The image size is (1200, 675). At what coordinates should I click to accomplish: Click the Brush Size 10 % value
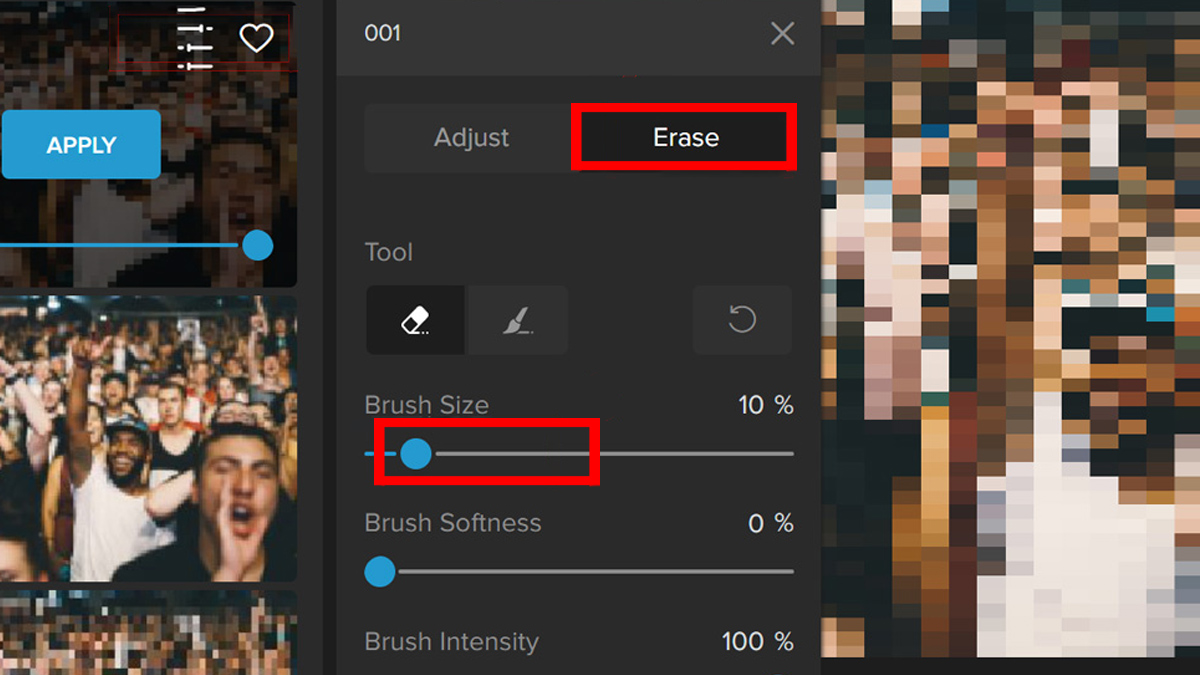(765, 405)
